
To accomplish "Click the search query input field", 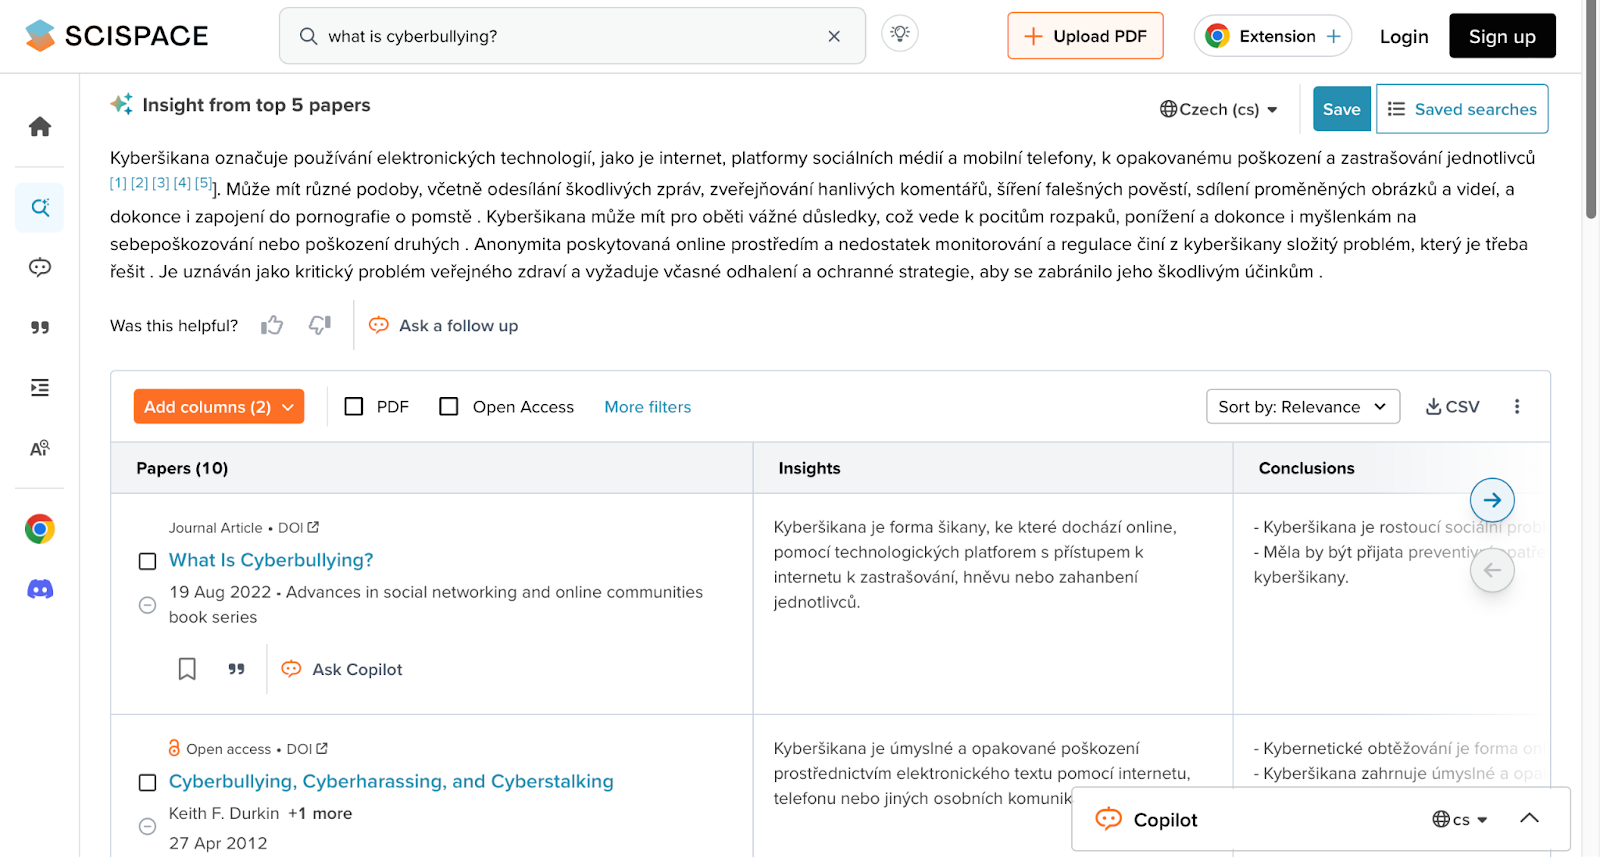I will (x=570, y=36).
